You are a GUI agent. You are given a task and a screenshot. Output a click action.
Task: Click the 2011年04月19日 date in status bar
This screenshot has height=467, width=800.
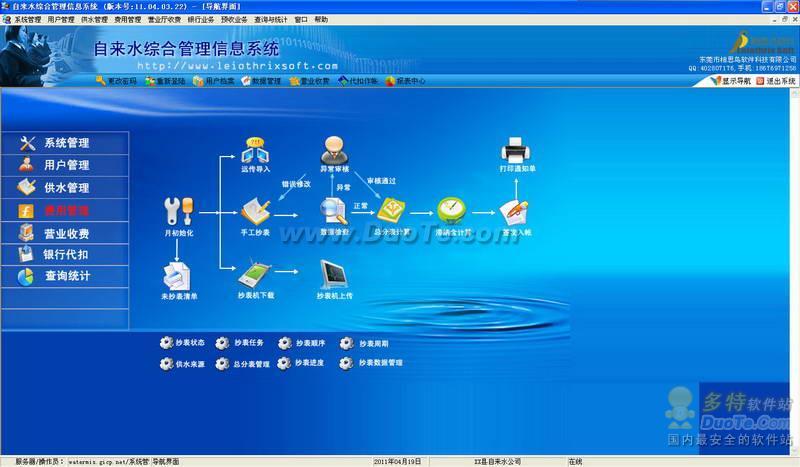pos(397,461)
